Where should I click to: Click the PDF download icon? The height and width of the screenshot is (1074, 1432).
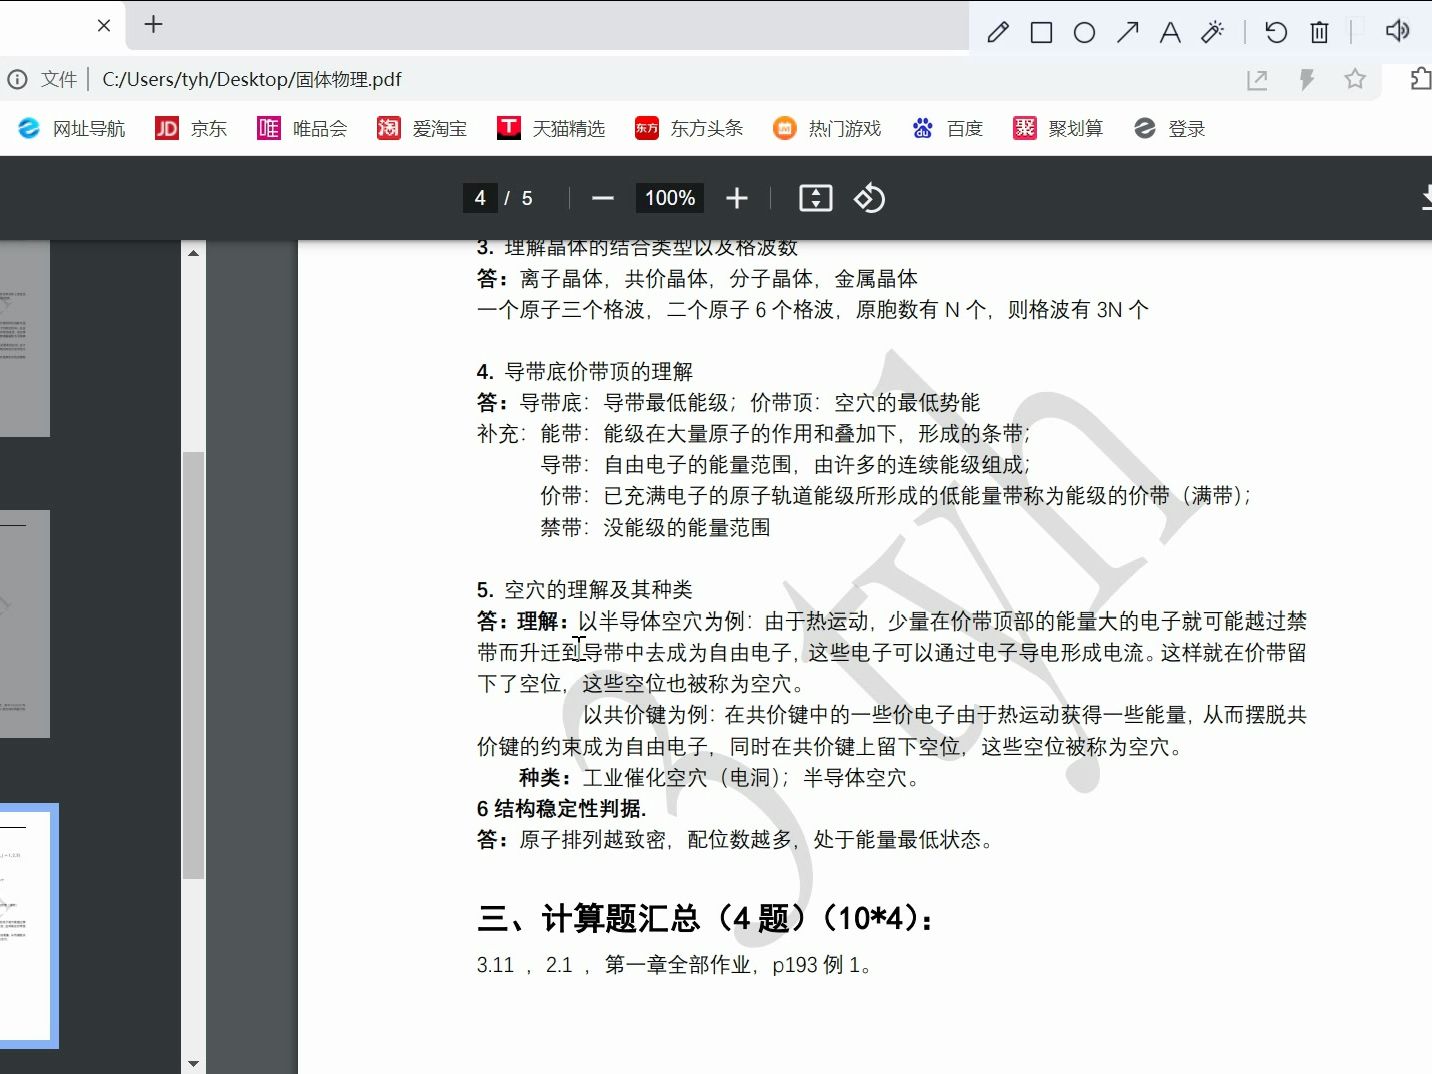click(x=1426, y=198)
